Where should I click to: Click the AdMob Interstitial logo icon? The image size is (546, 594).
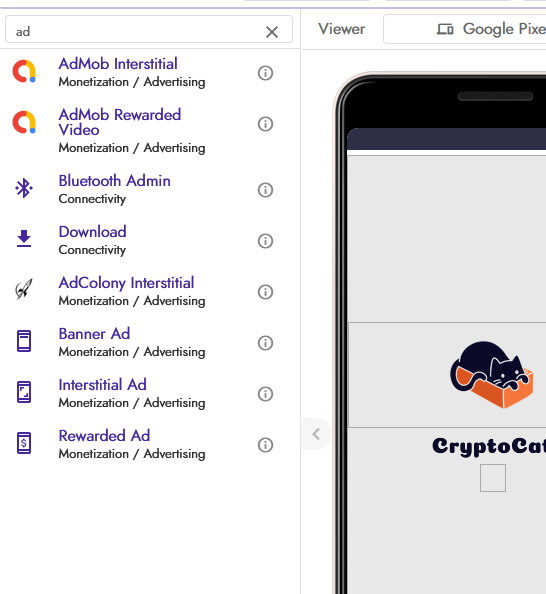[24, 72]
